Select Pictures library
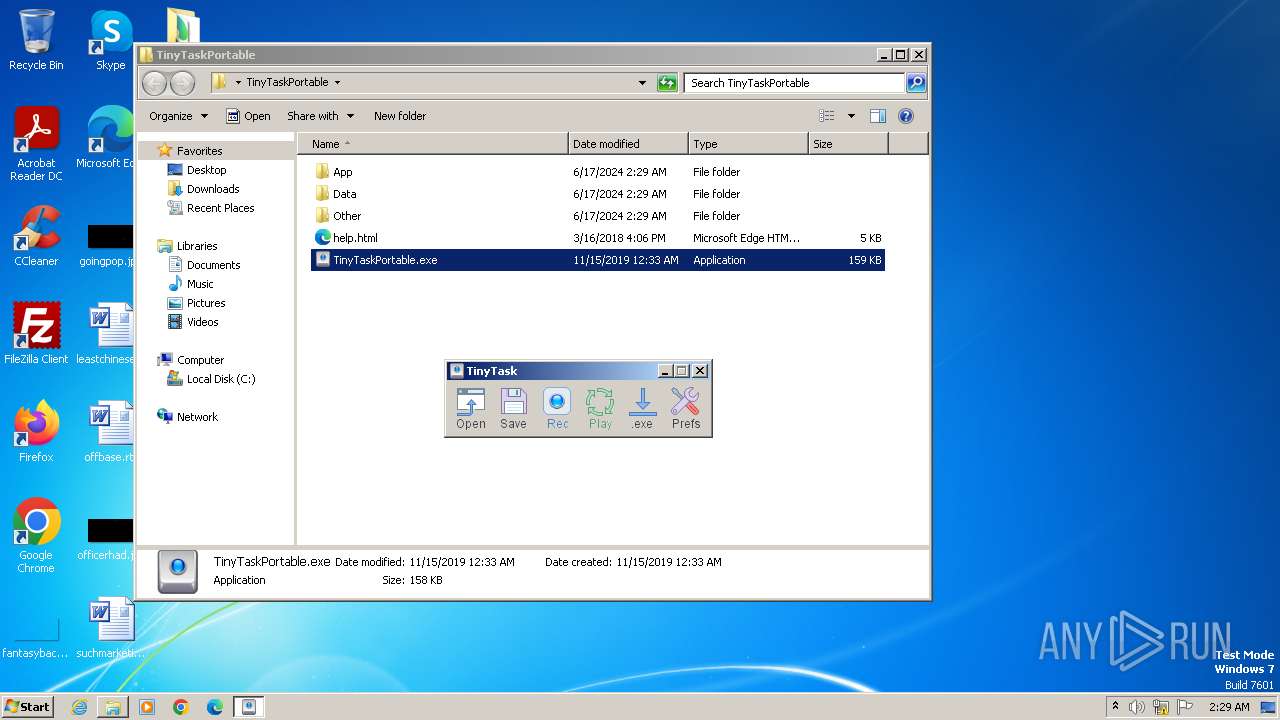The height and width of the screenshot is (720, 1280). pos(206,303)
